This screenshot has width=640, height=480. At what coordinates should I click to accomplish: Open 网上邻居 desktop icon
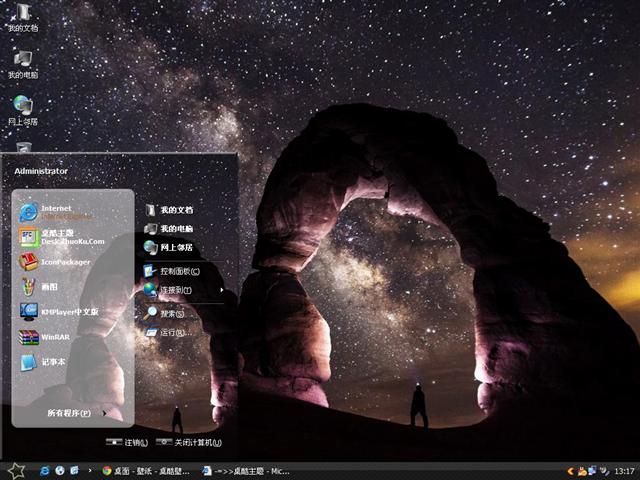pyautogui.click(x=23, y=111)
